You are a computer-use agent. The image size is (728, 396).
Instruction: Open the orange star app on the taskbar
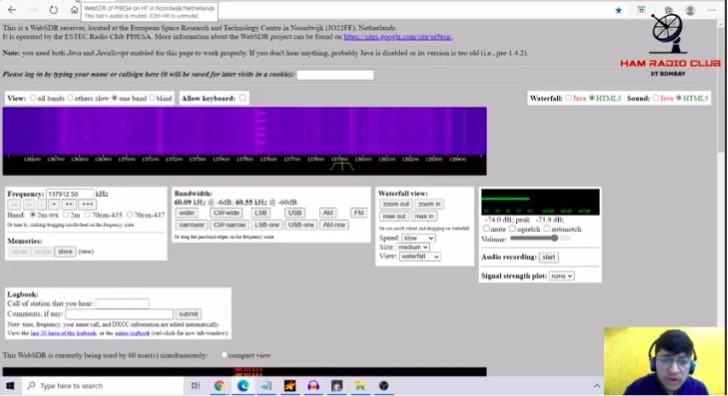290,386
